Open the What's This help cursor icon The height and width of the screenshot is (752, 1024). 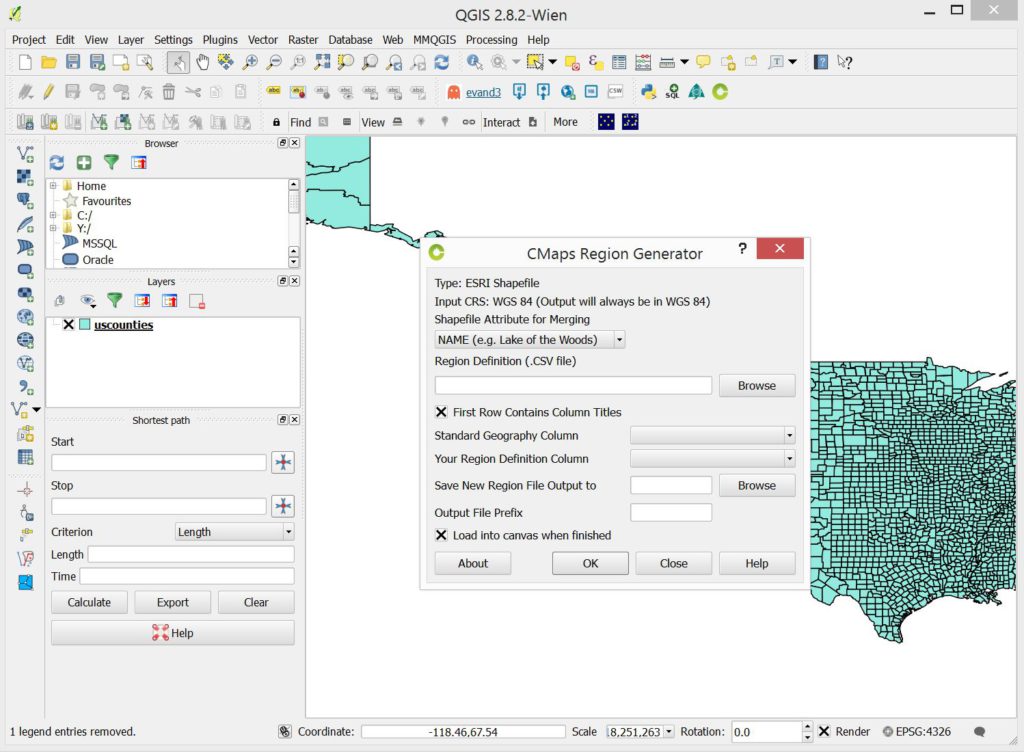point(844,62)
